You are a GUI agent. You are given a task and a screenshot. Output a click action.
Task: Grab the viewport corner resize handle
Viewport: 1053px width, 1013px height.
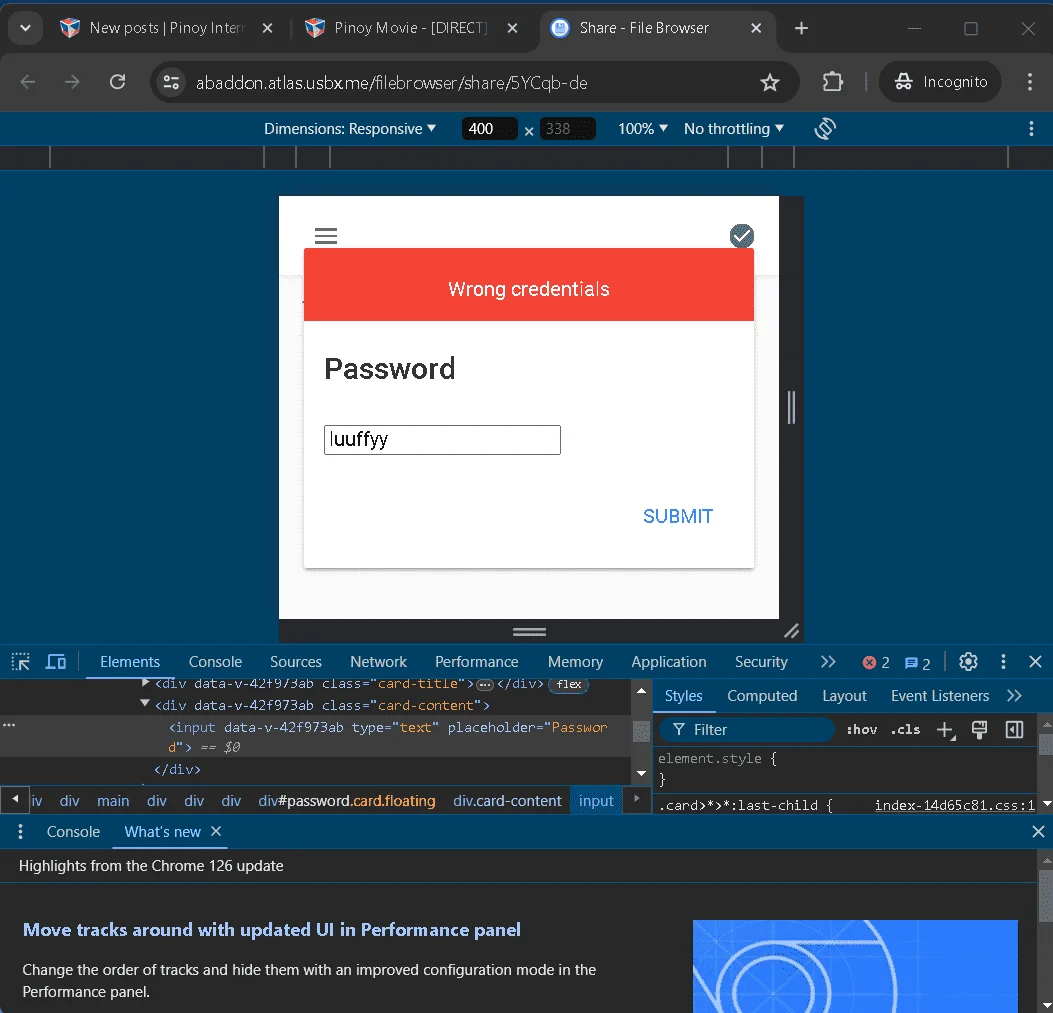791,631
